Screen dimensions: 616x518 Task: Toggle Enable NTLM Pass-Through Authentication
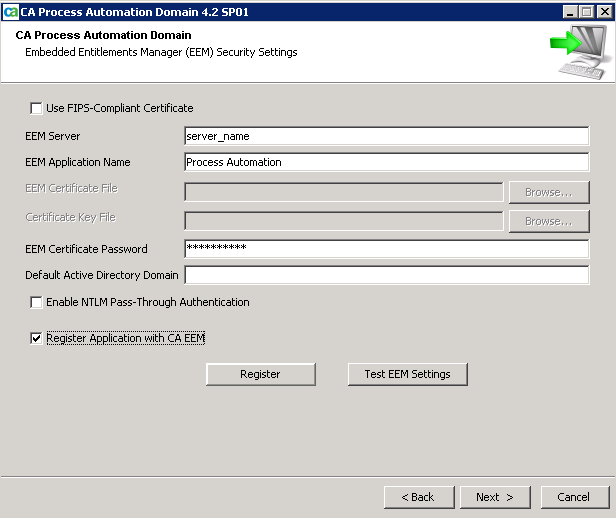[37, 302]
